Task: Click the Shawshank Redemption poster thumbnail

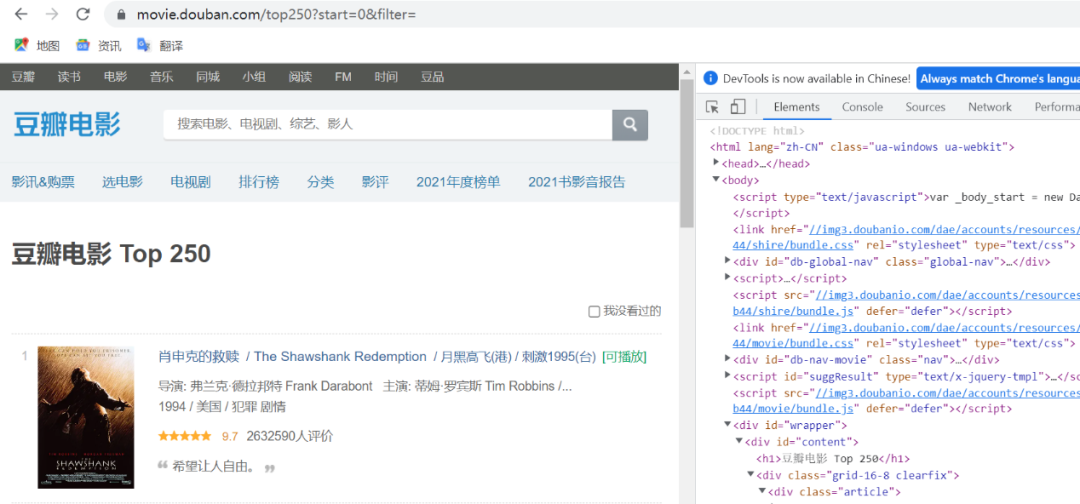Action: point(86,417)
